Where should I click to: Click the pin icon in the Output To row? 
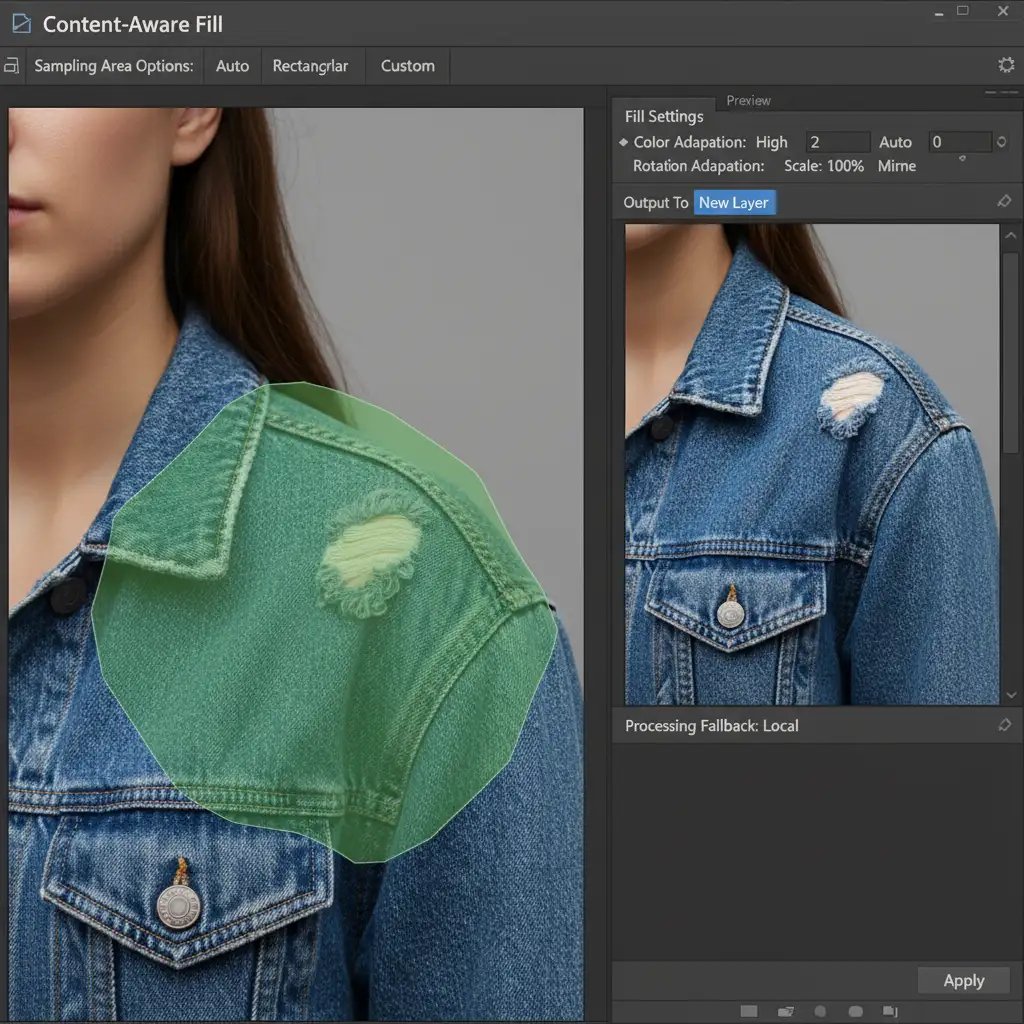point(1004,202)
